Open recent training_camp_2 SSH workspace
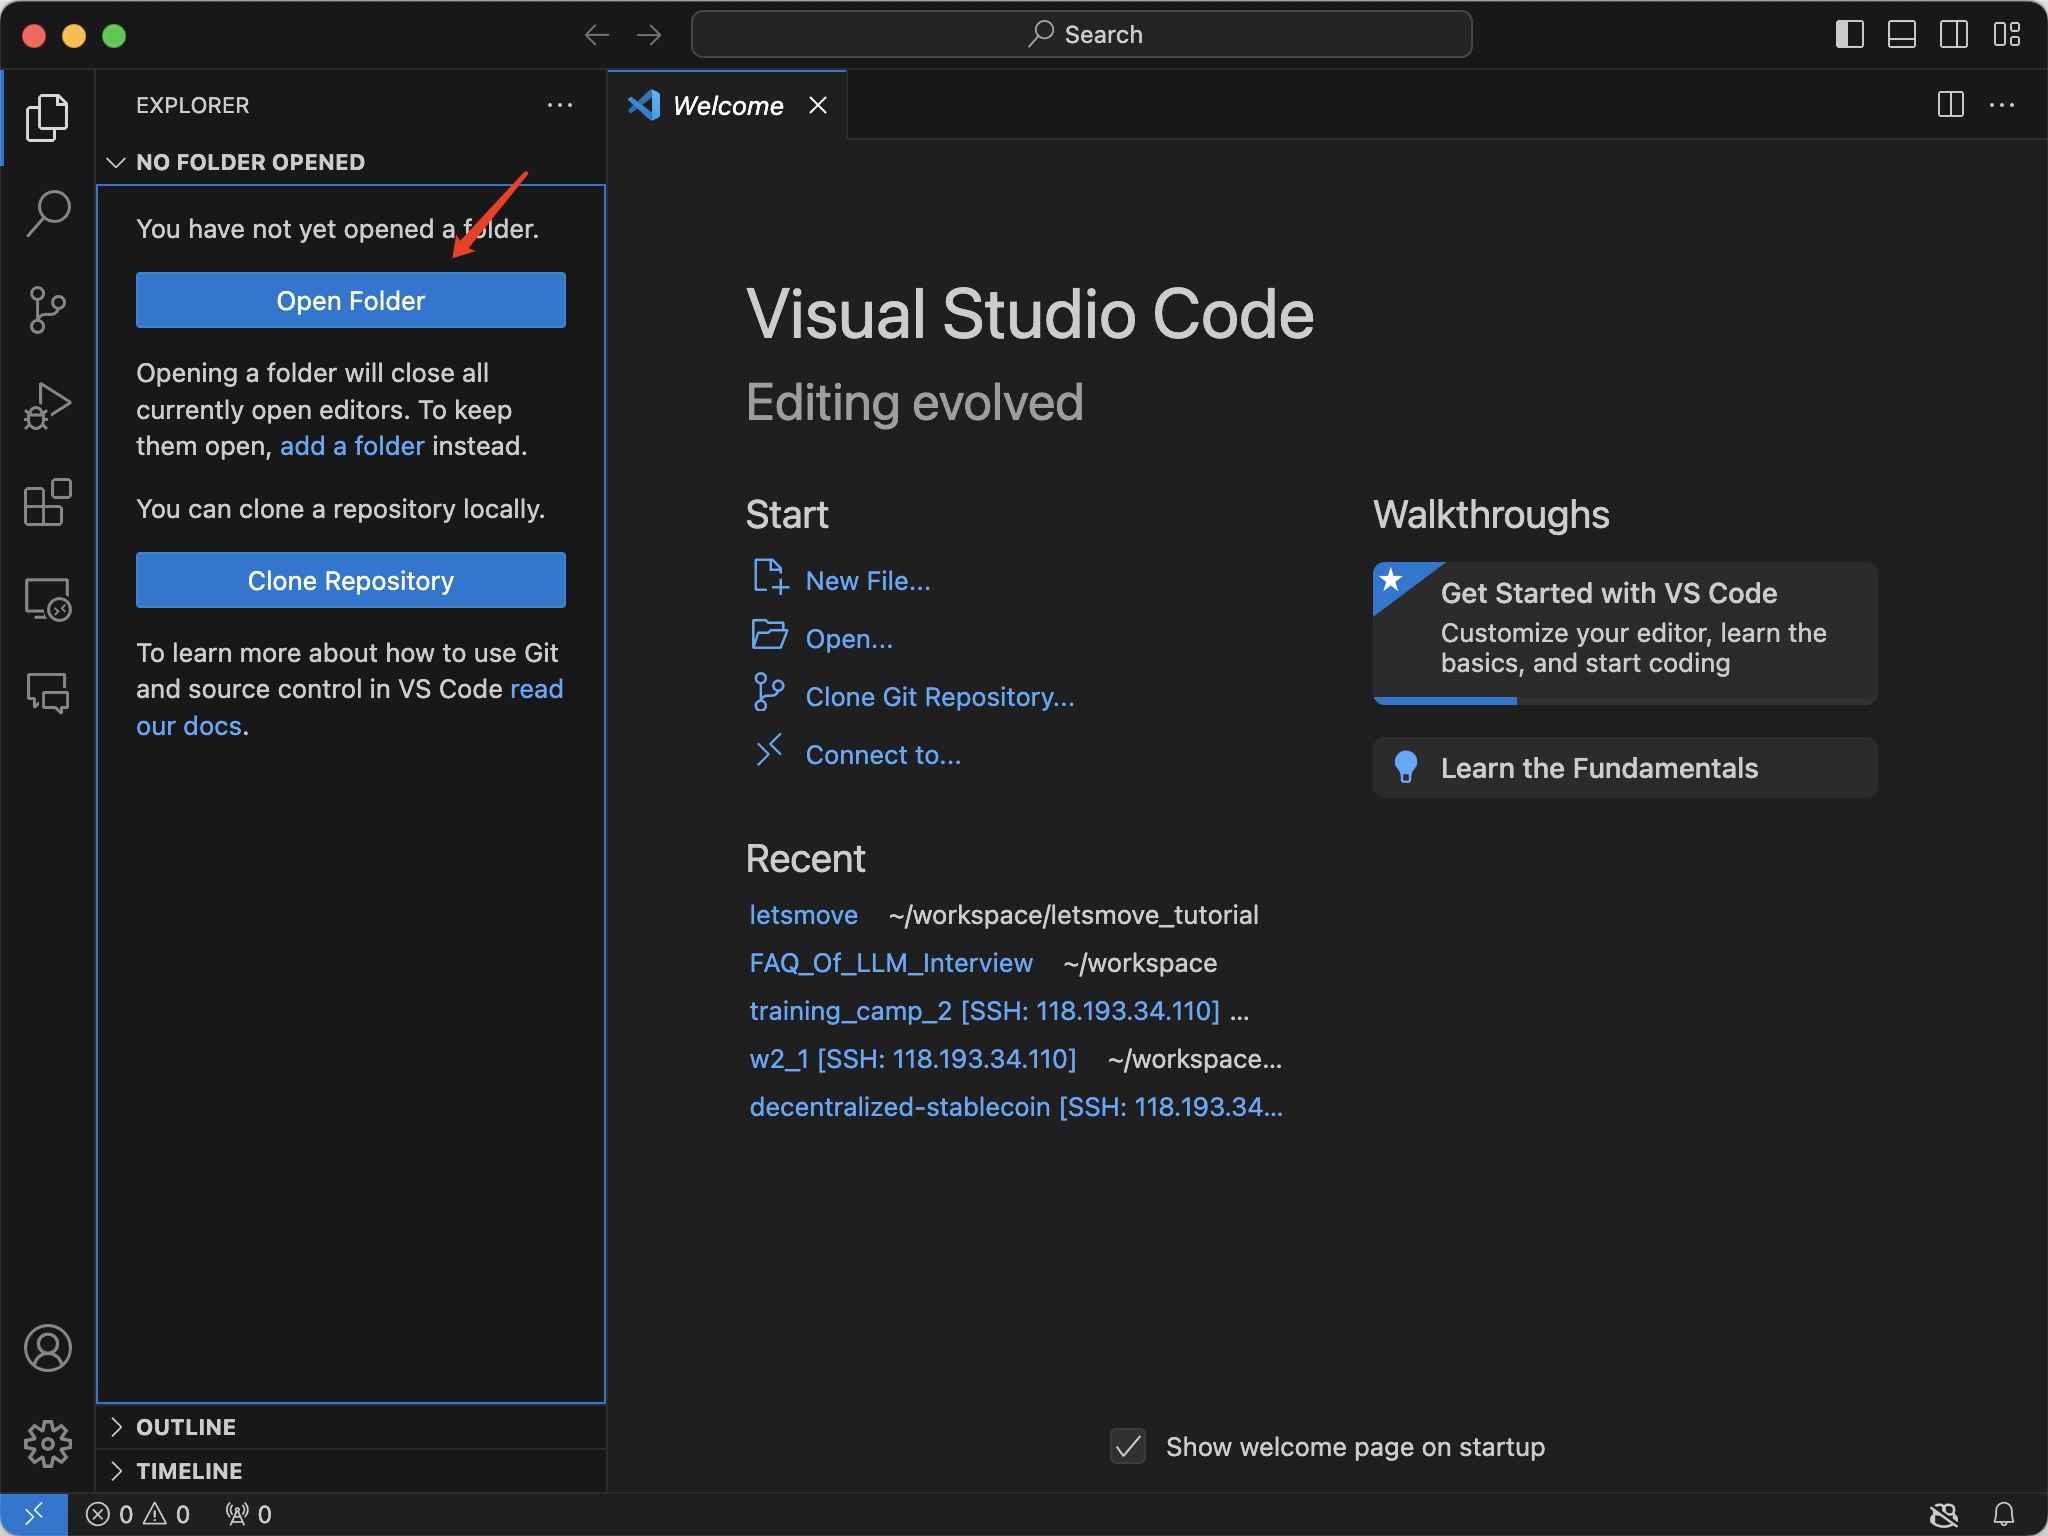 click(x=985, y=1011)
